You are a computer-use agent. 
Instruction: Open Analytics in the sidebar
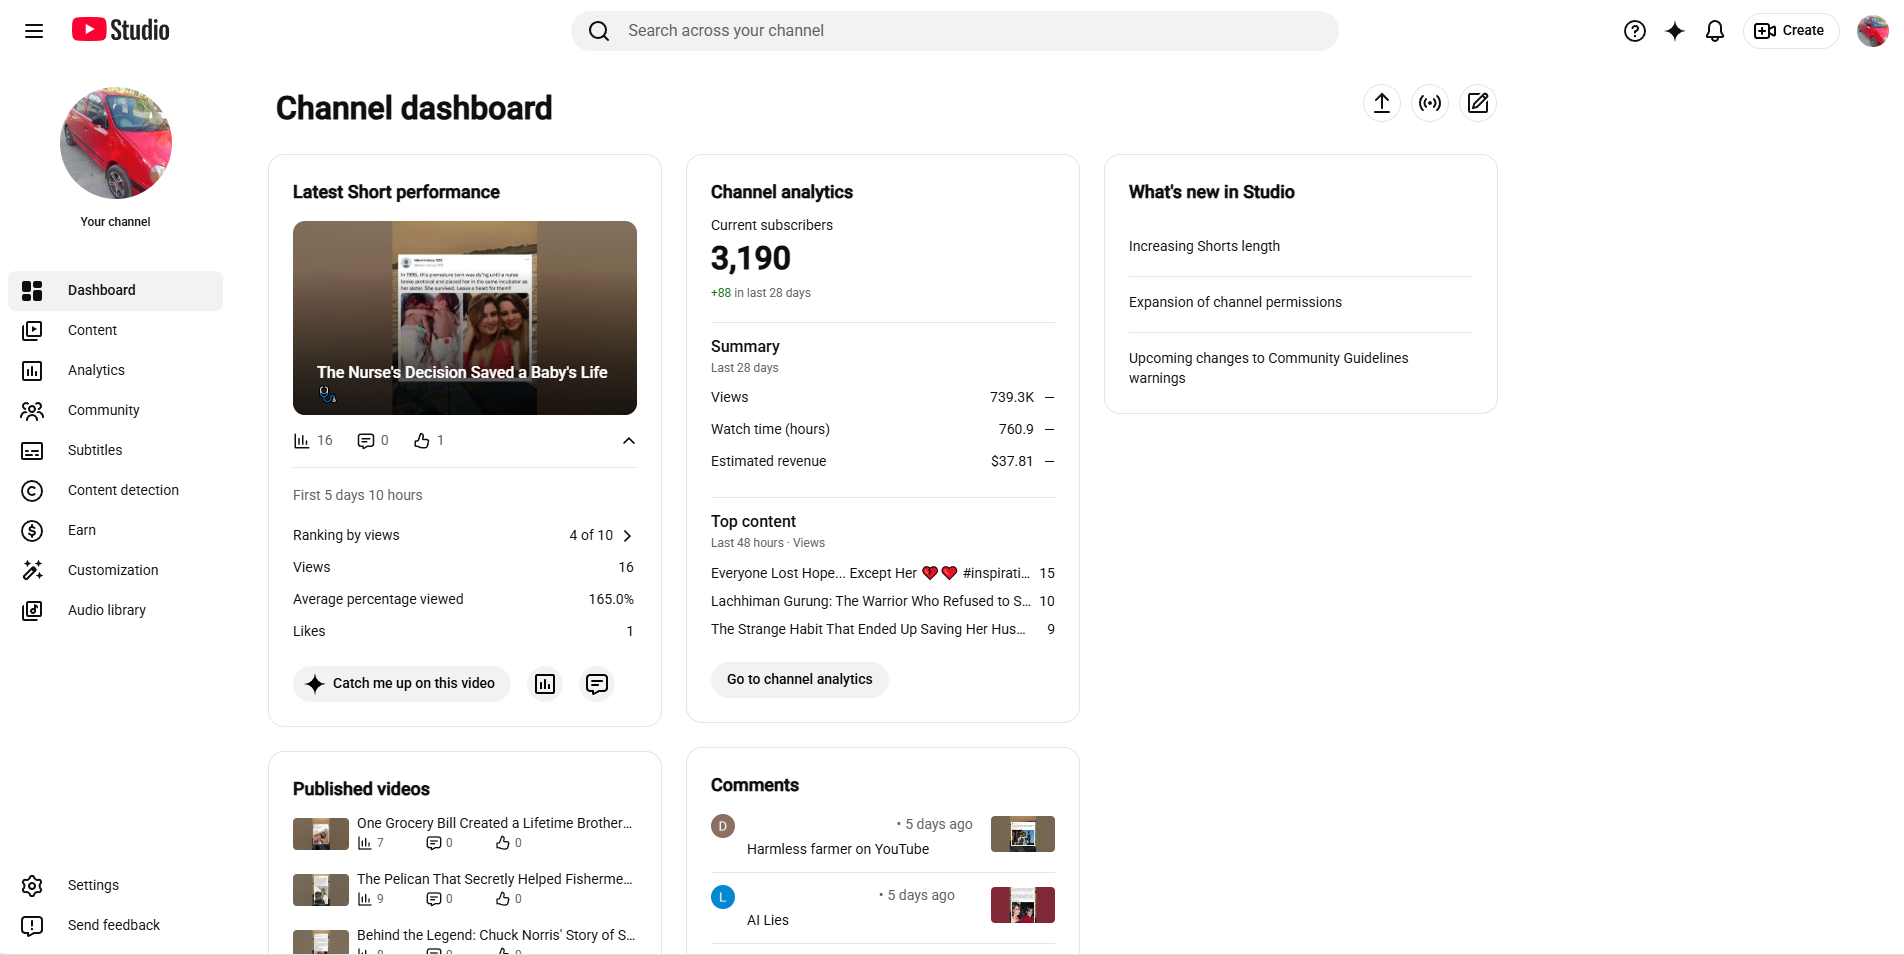coord(116,370)
